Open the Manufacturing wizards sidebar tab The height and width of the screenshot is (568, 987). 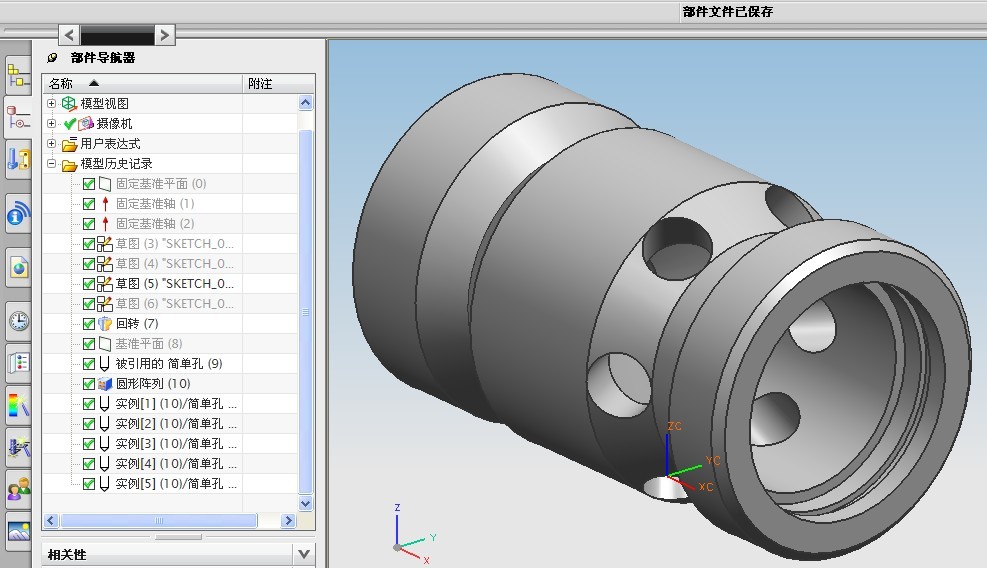pos(18,447)
